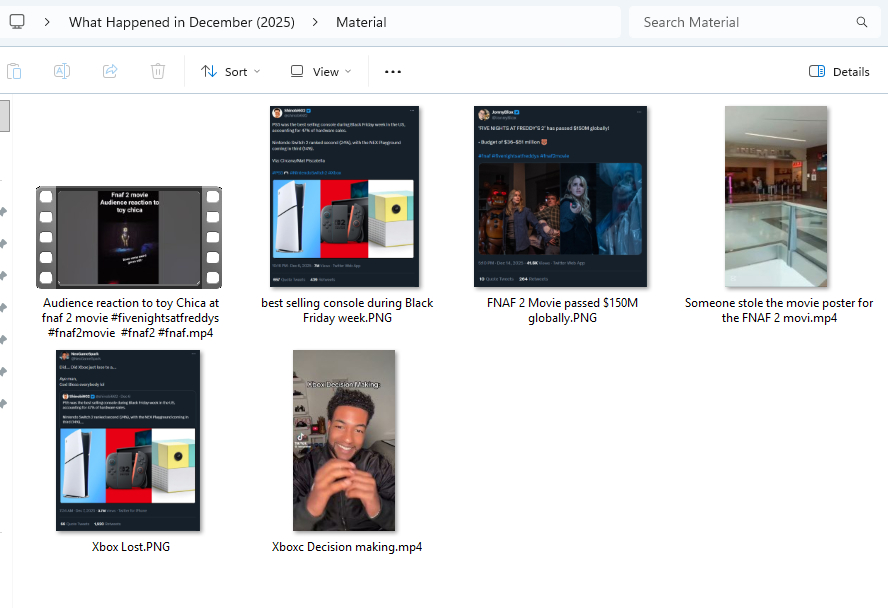The image size is (888, 608).
Task: Open the Sort dropdown
Action: 230,72
